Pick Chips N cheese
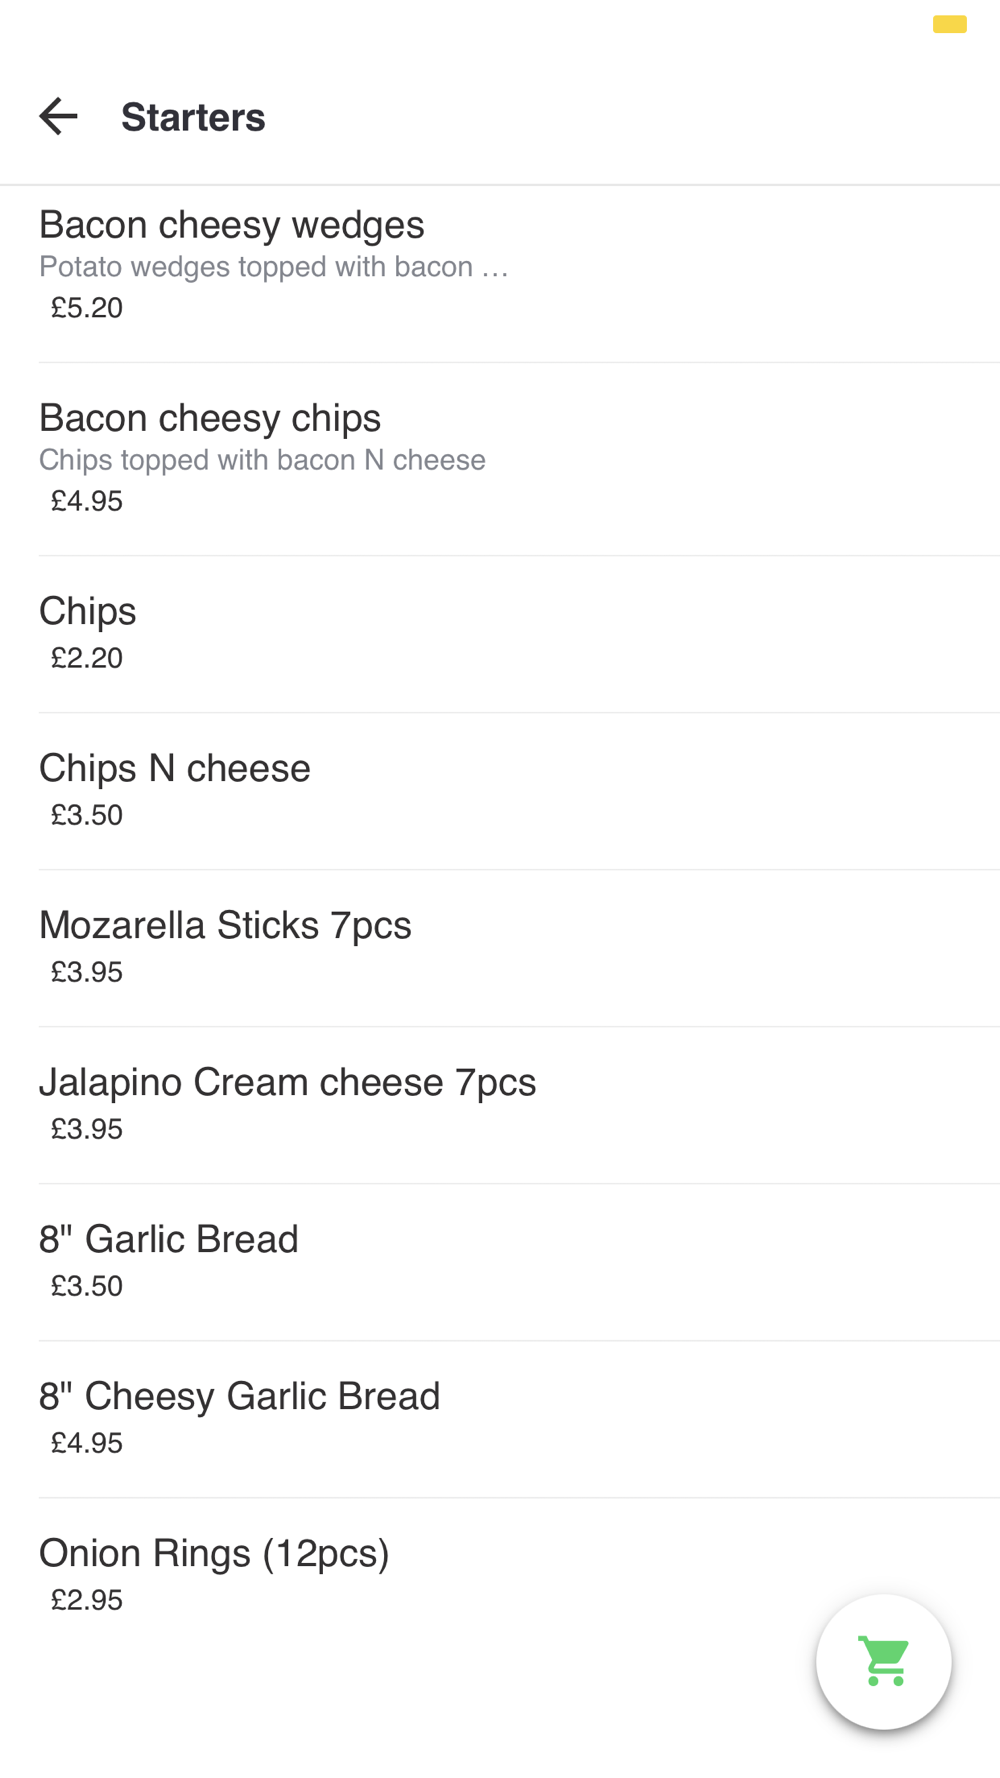The height and width of the screenshot is (1778, 1000). [175, 769]
